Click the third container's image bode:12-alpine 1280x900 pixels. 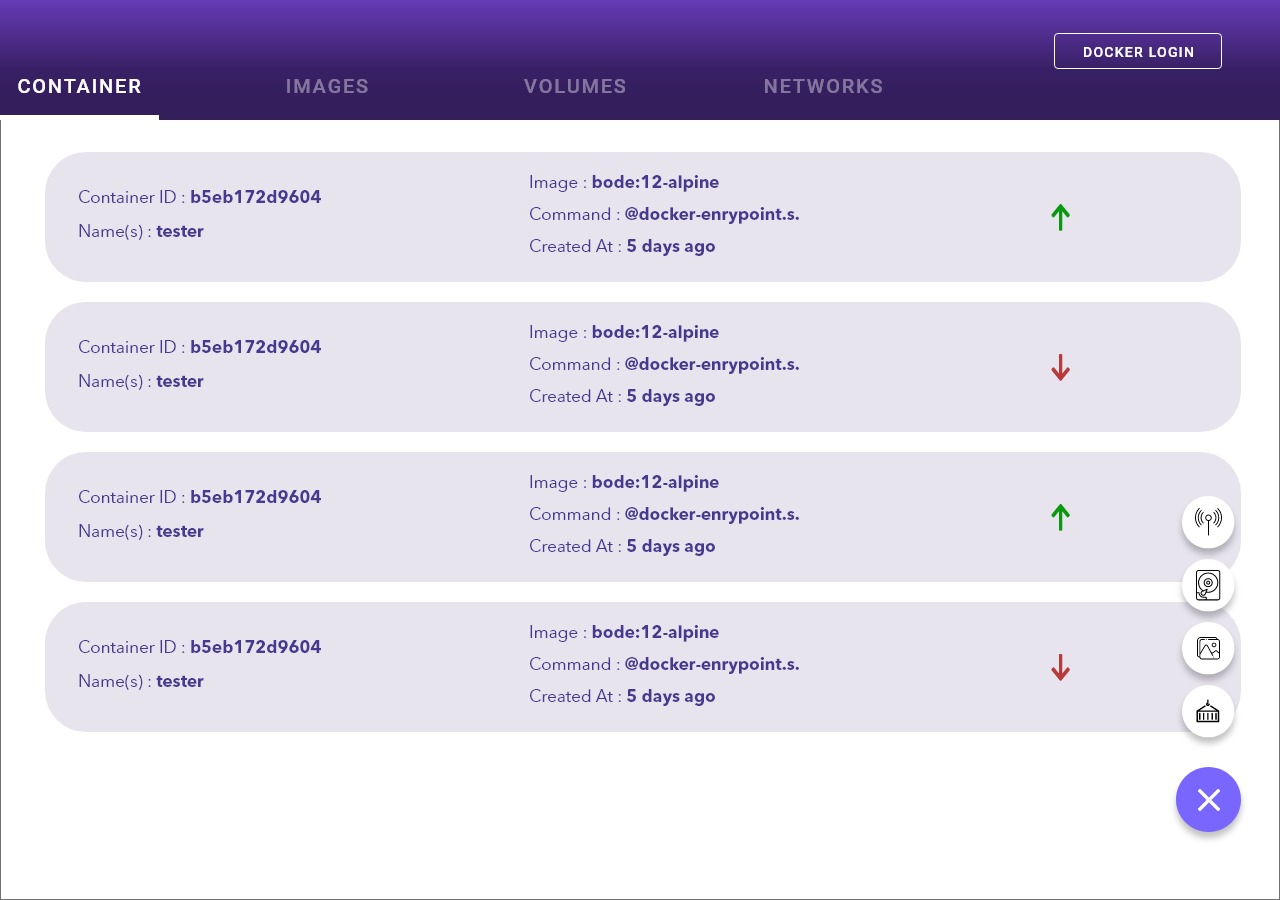(655, 482)
